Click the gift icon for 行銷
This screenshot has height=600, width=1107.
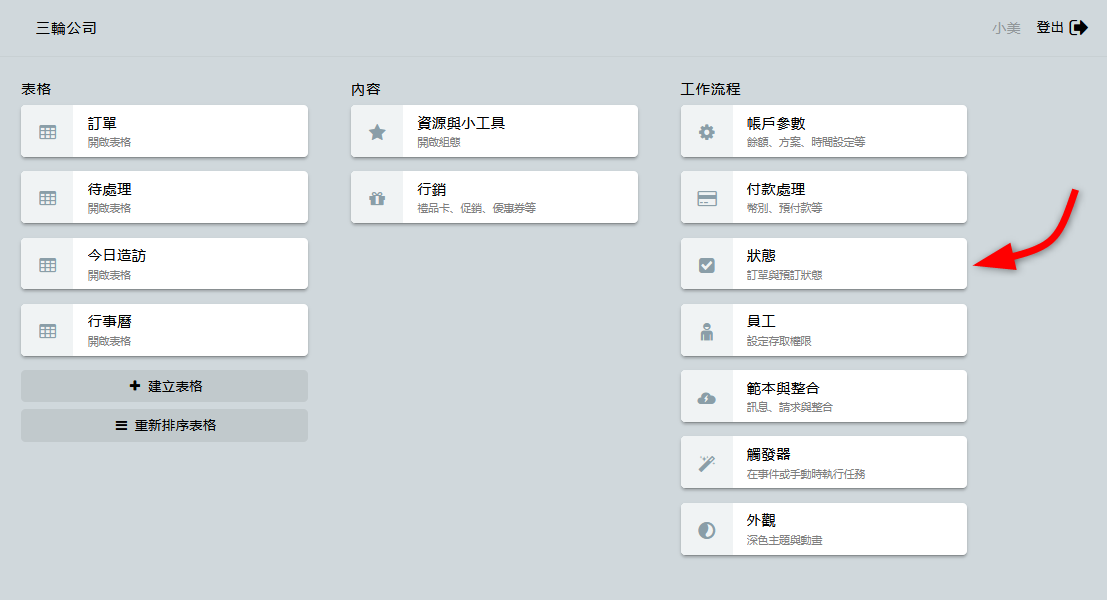377,198
